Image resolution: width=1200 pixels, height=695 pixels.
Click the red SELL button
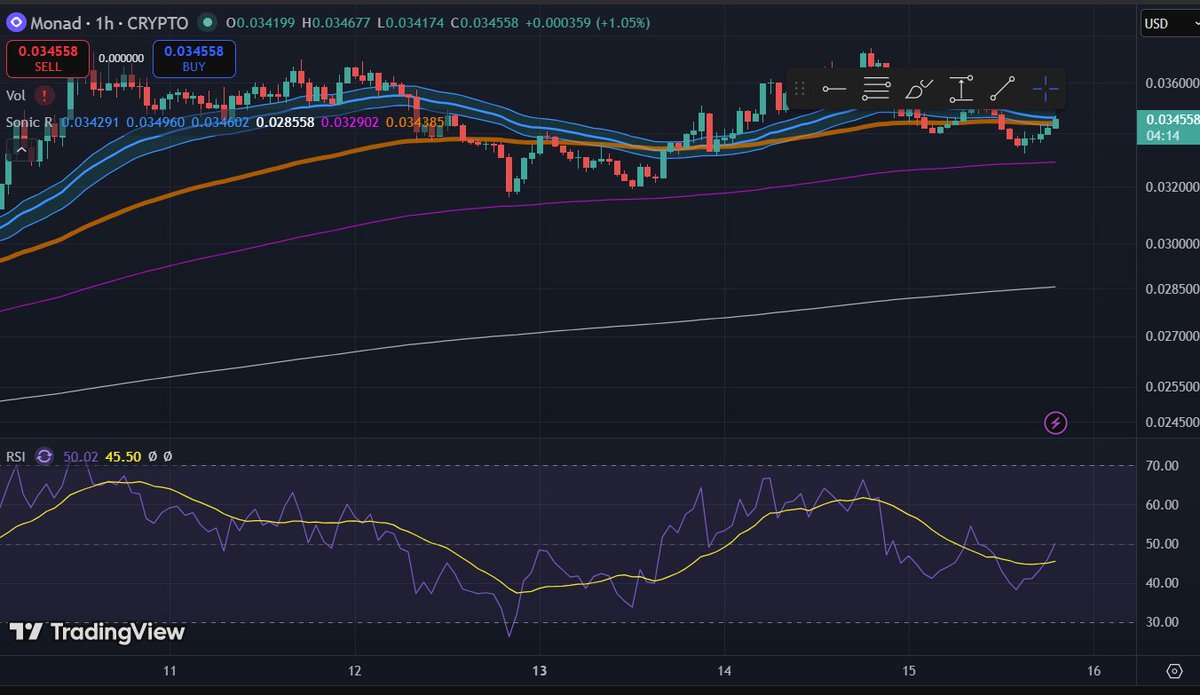[48, 59]
